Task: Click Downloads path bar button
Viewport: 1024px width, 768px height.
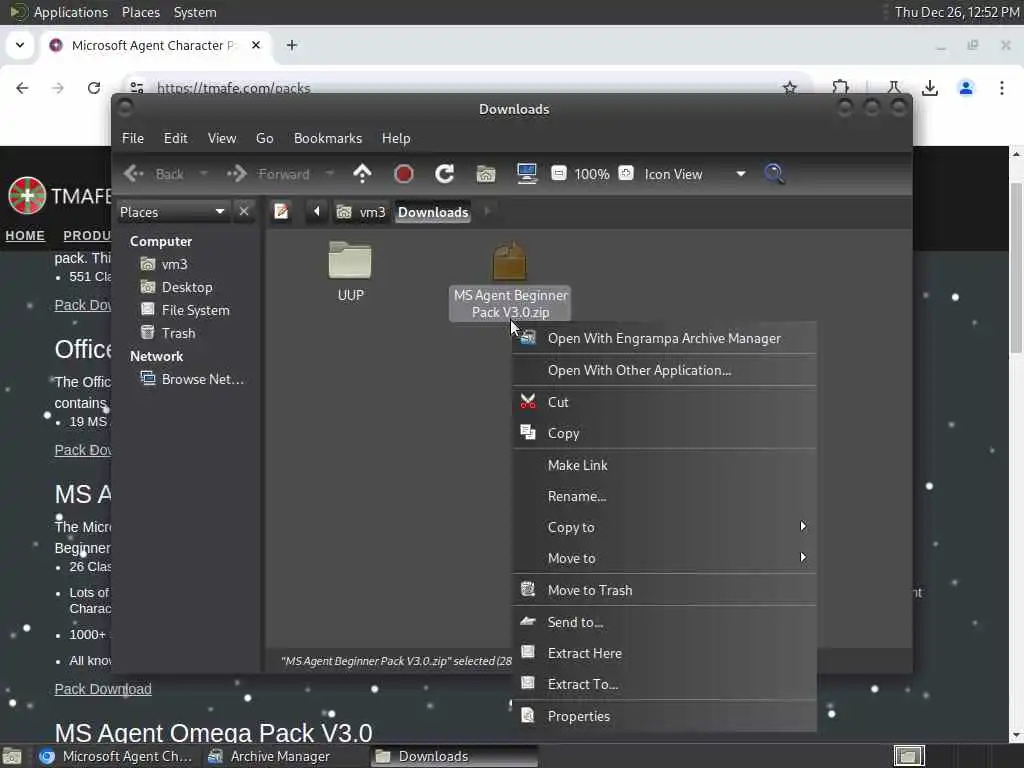Action: 433,212
